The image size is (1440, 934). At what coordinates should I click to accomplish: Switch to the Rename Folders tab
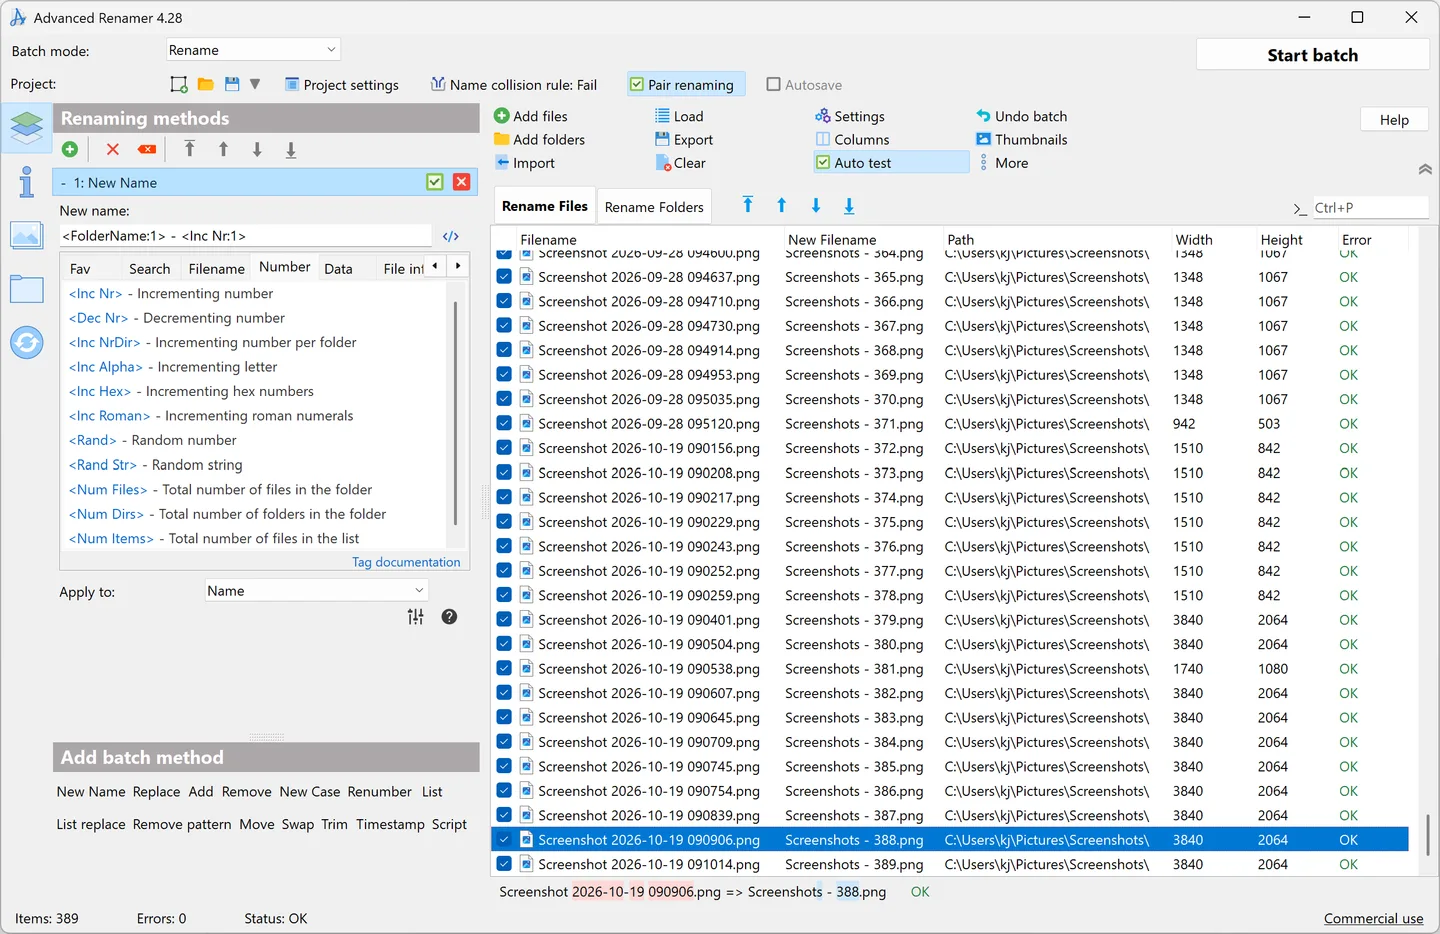654,207
